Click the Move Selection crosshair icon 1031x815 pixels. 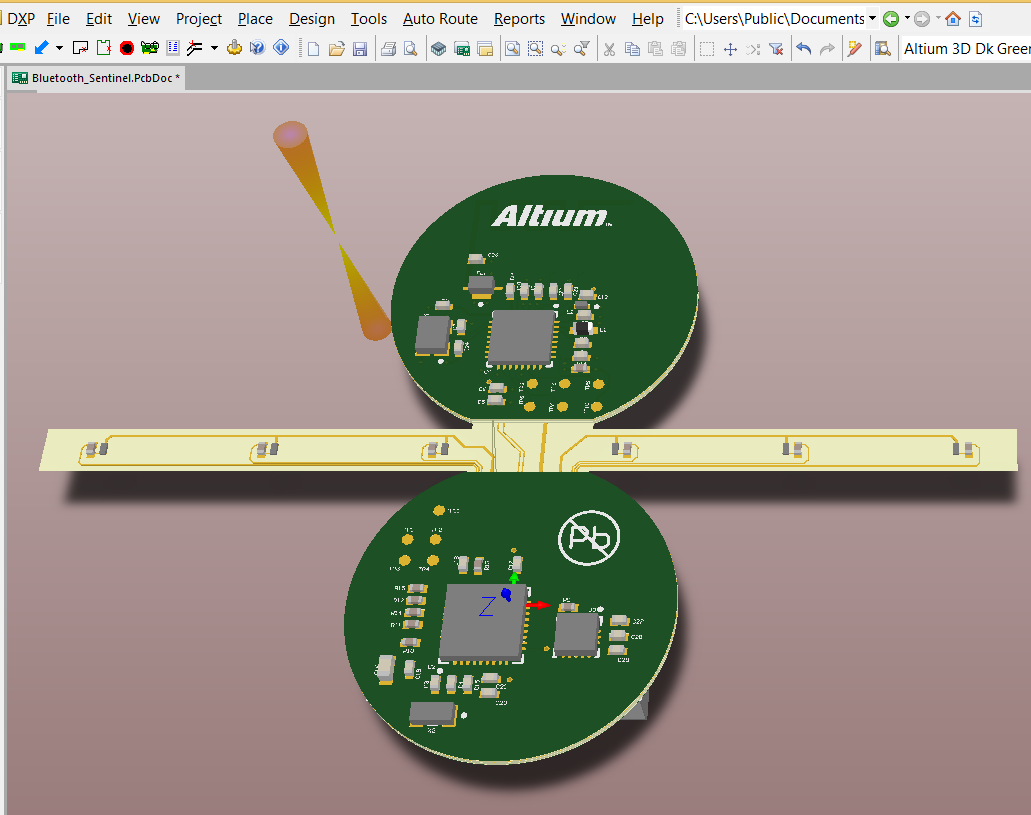point(730,49)
